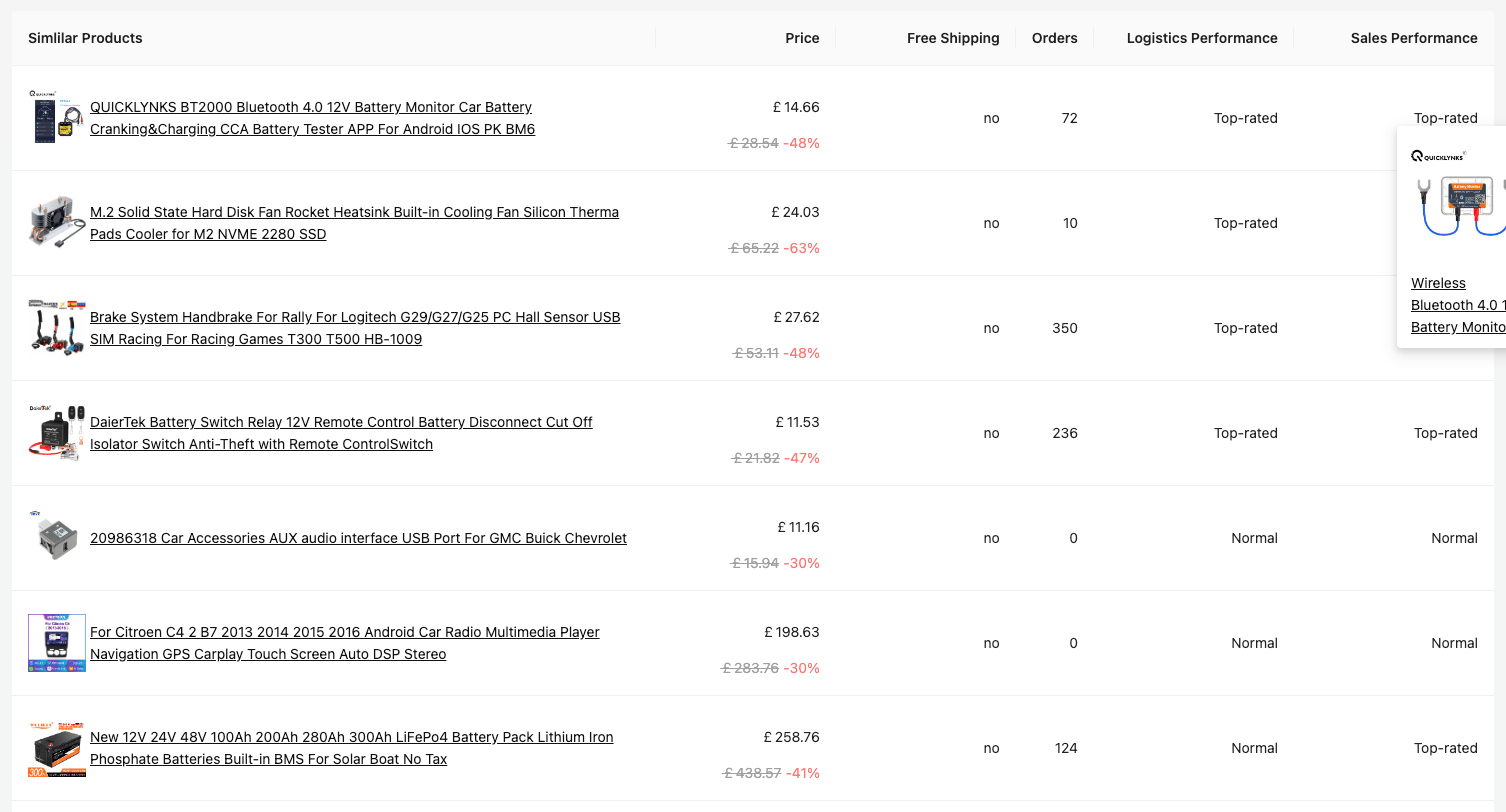Click the £ 258.76 price
Screen dimensions: 1506x812
(791, 737)
